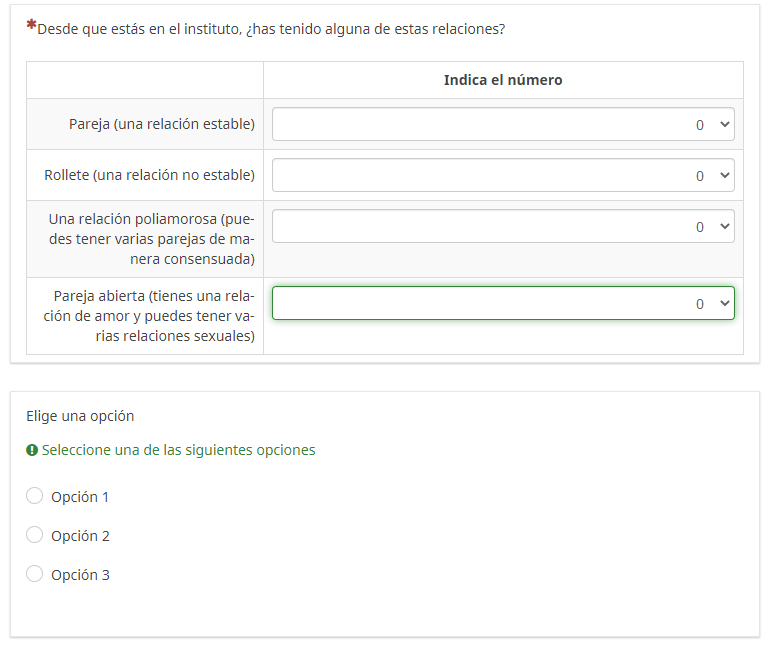This screenshot has width=765, height=650.
Task: Open the relación poliamorosa number dropdown
Action: coord(503,226)
